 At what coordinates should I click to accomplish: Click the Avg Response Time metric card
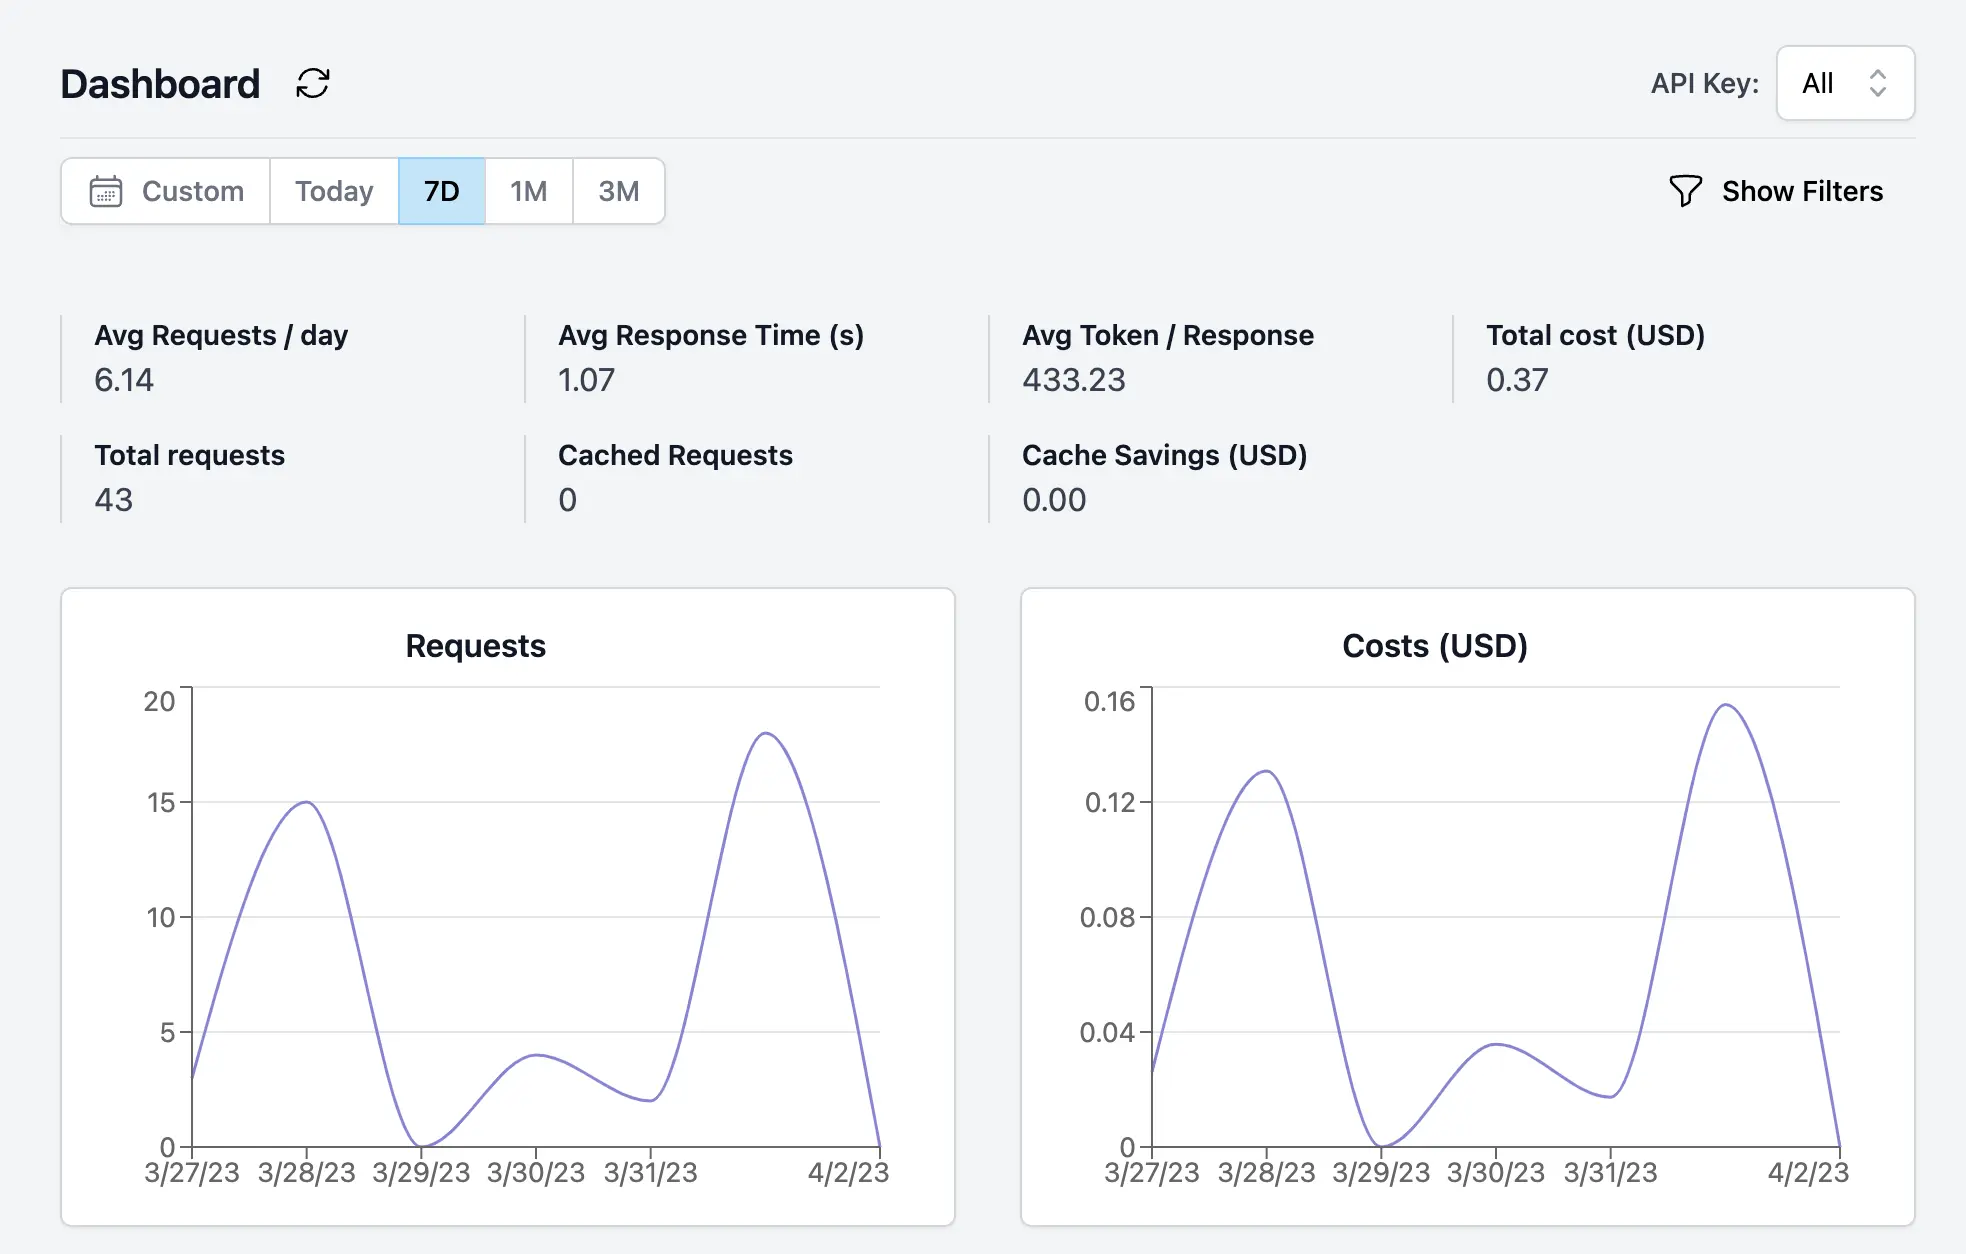point(712,357)
